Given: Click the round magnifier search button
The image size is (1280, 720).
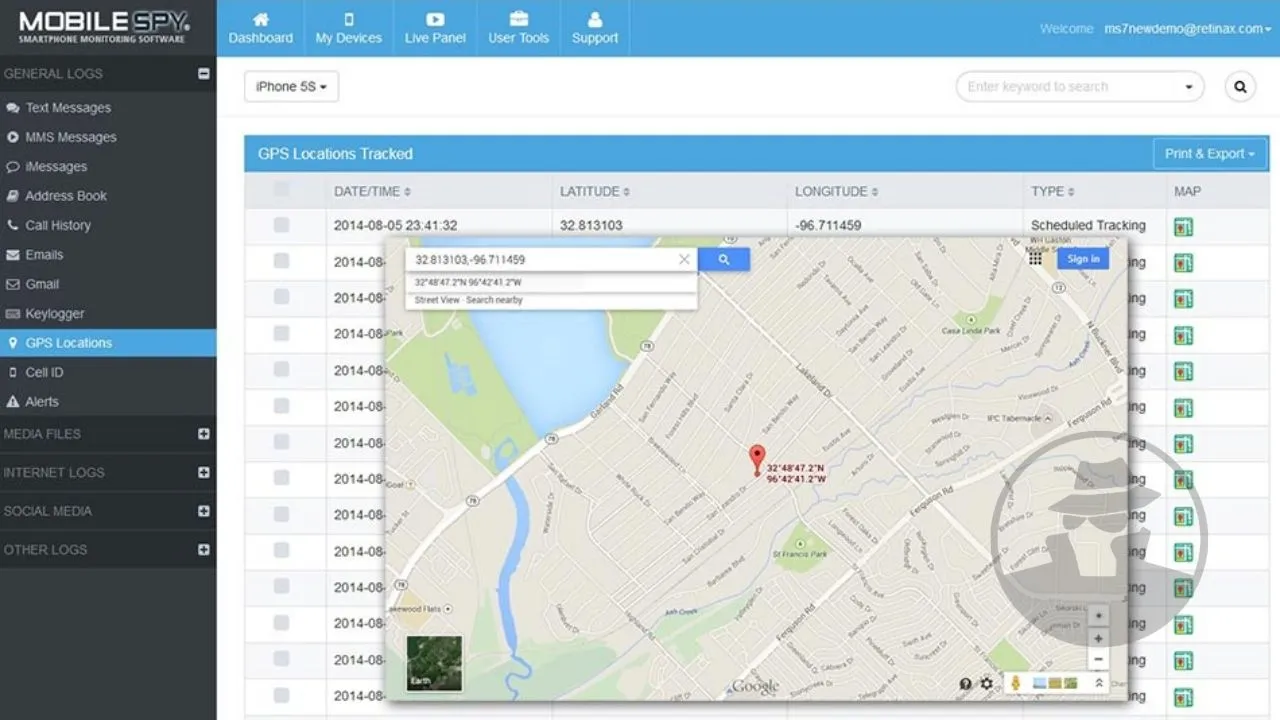Looking at the screenshot, I should 1240,87.
